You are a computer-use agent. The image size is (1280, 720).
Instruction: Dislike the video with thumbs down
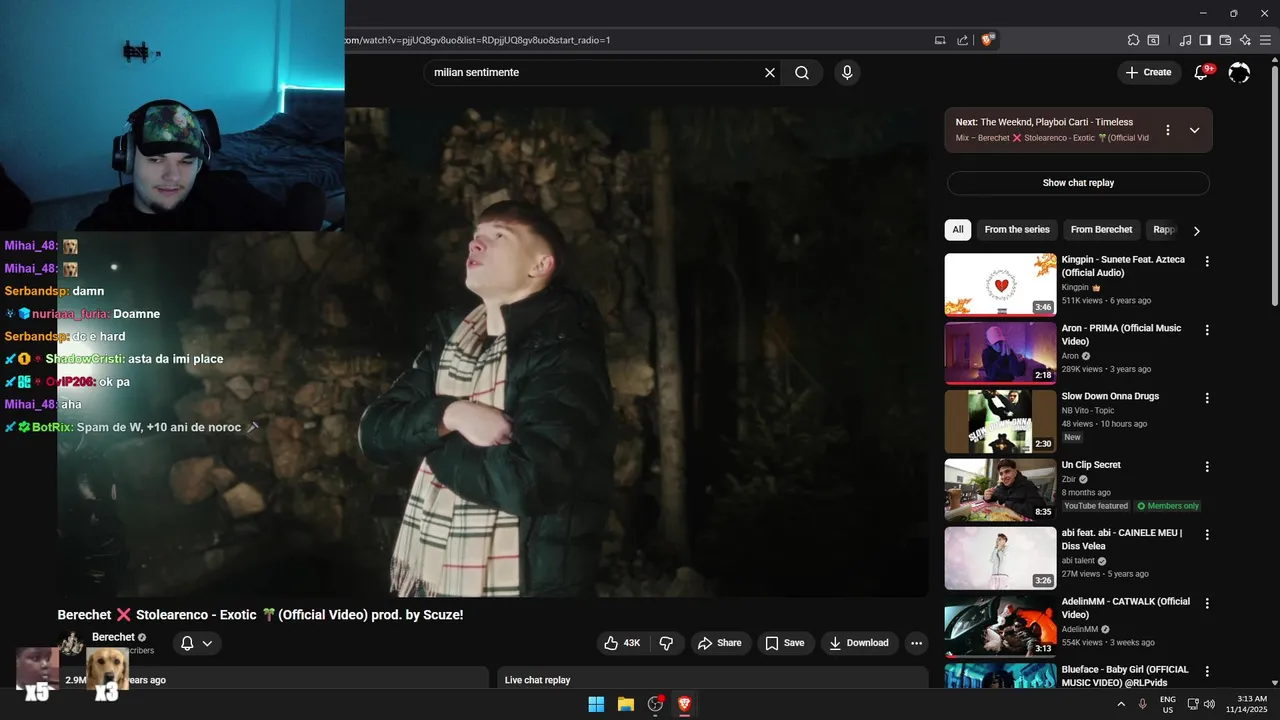(x=666, y=643)
